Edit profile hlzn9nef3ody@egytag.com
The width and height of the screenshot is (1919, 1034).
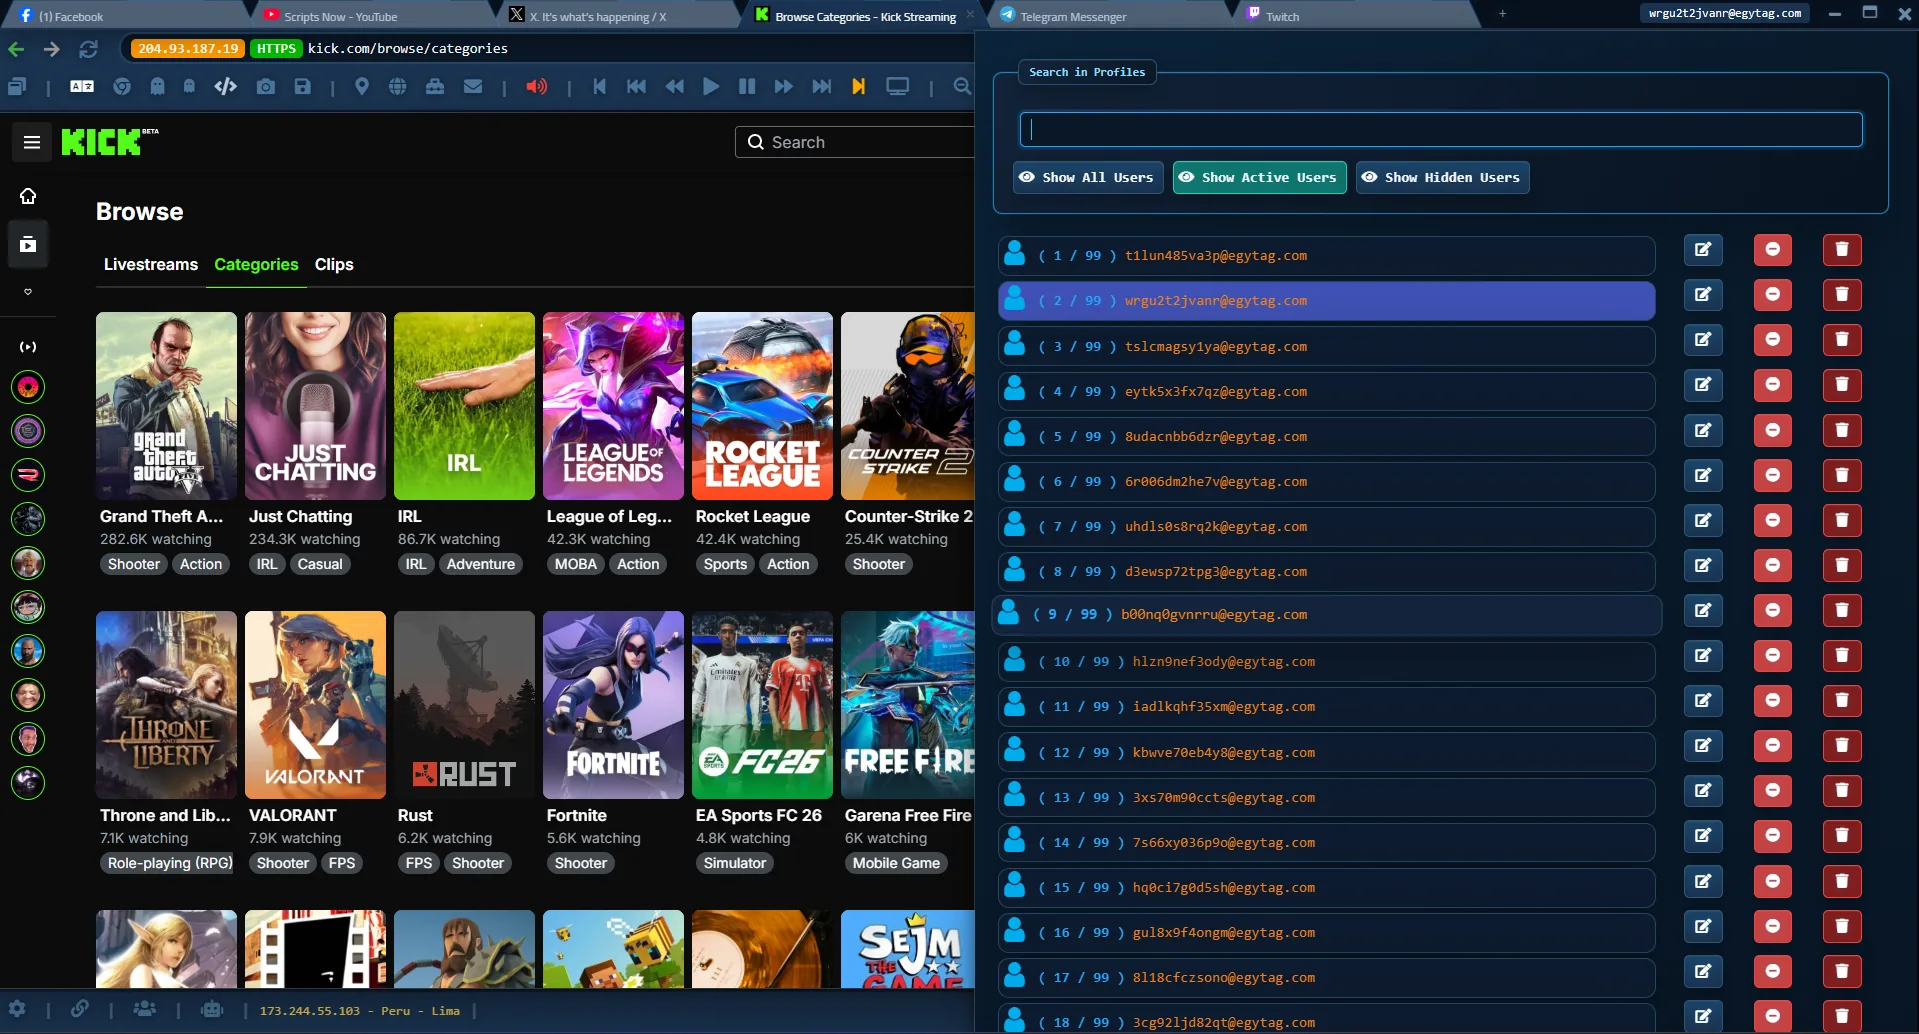1703,655
